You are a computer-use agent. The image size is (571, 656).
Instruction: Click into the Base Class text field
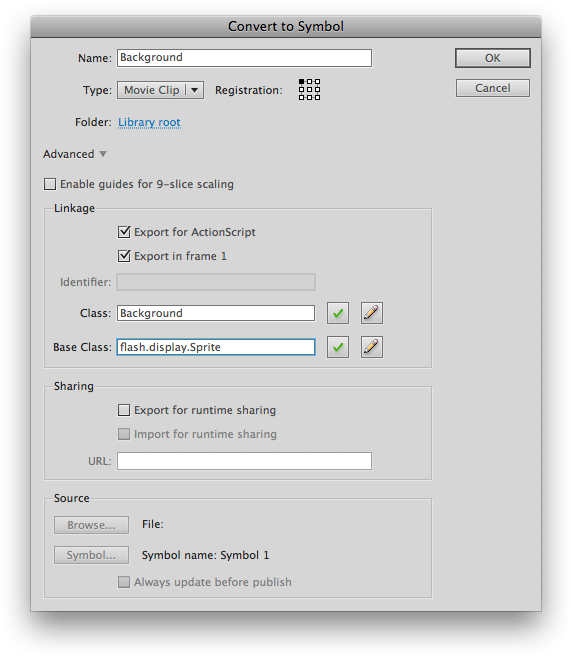coord(216,347)
